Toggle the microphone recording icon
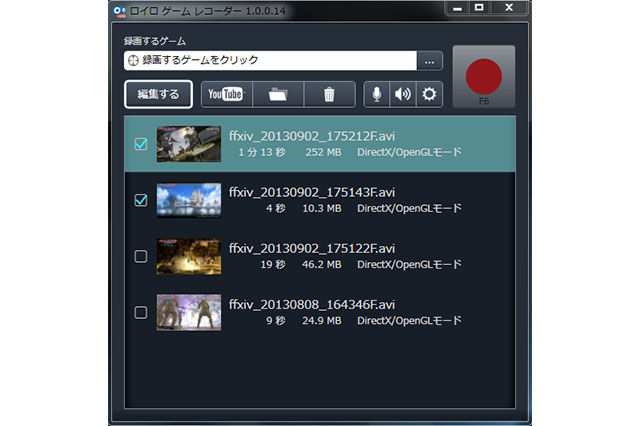 [x=377, y=94]
